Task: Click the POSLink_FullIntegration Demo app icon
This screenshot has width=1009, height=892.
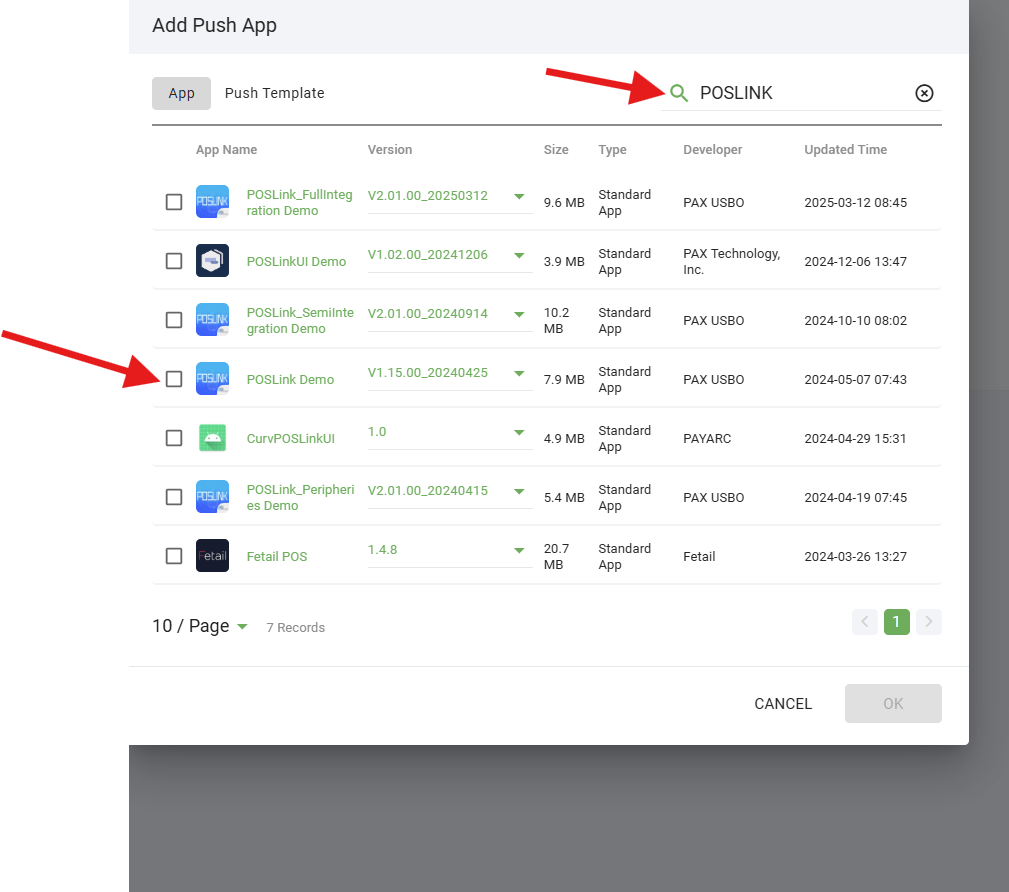Action: coord(212,202)
